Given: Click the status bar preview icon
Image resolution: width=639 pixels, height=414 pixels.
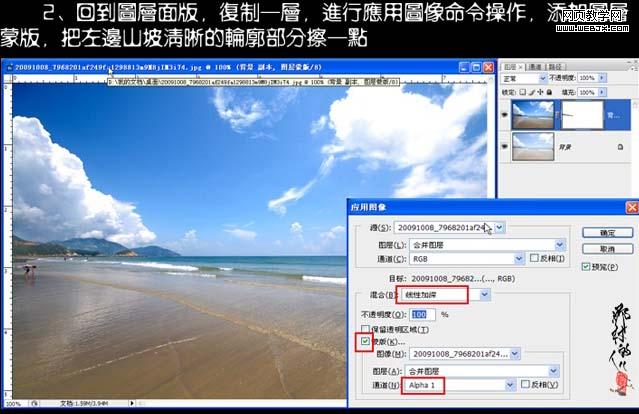Looking at the screenshot, I should tap(34, 403).
